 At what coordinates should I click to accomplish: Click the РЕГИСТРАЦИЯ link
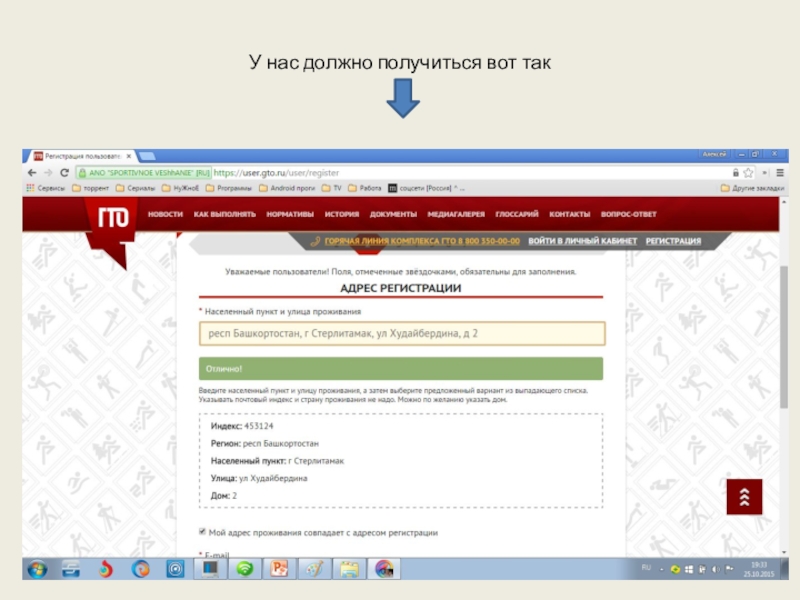click(x=673, y=241)
